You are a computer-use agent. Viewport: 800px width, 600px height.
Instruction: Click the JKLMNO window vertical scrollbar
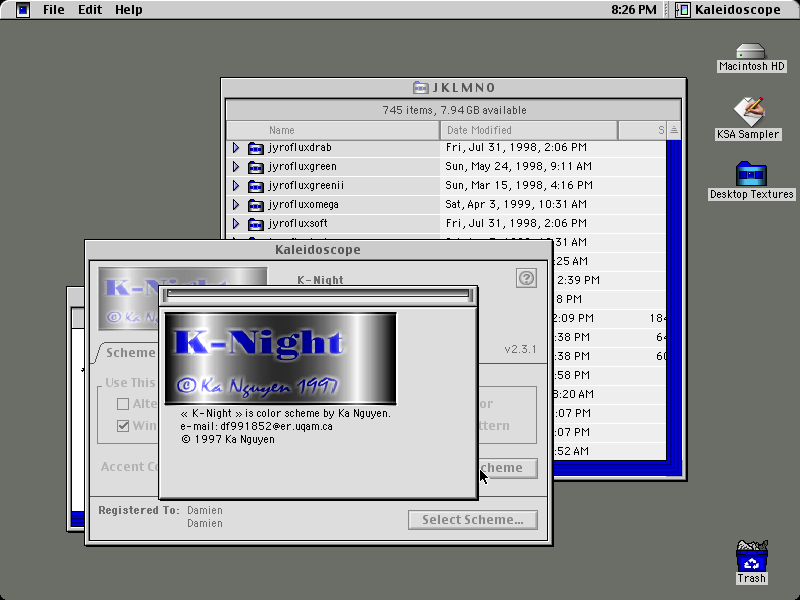click(x=673, y=301)
